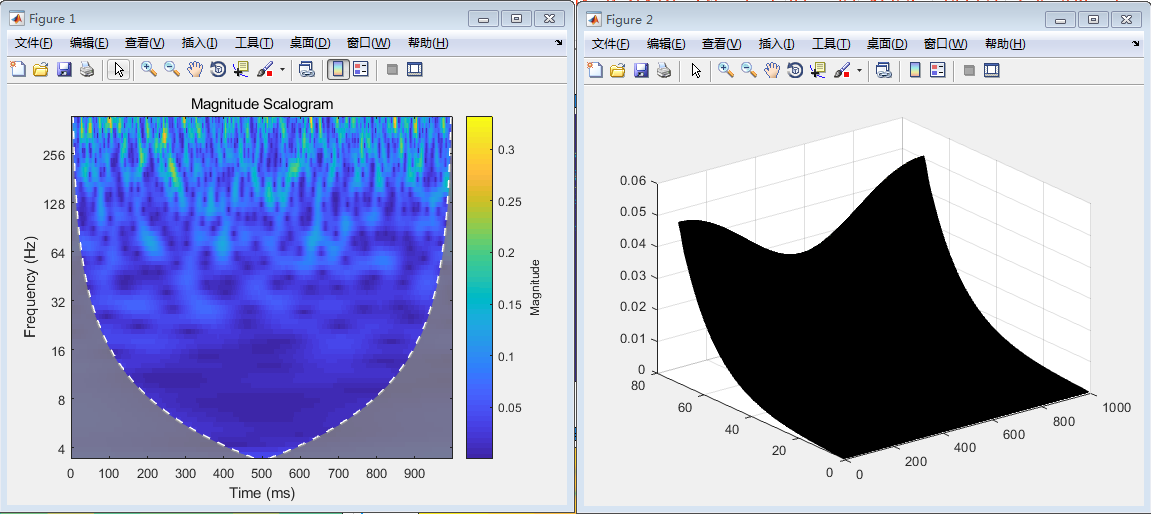Expand Brush color dropdown arrow in Figure 2
The width and height of the screenshot is (1151, 514).
click(859, 71)
